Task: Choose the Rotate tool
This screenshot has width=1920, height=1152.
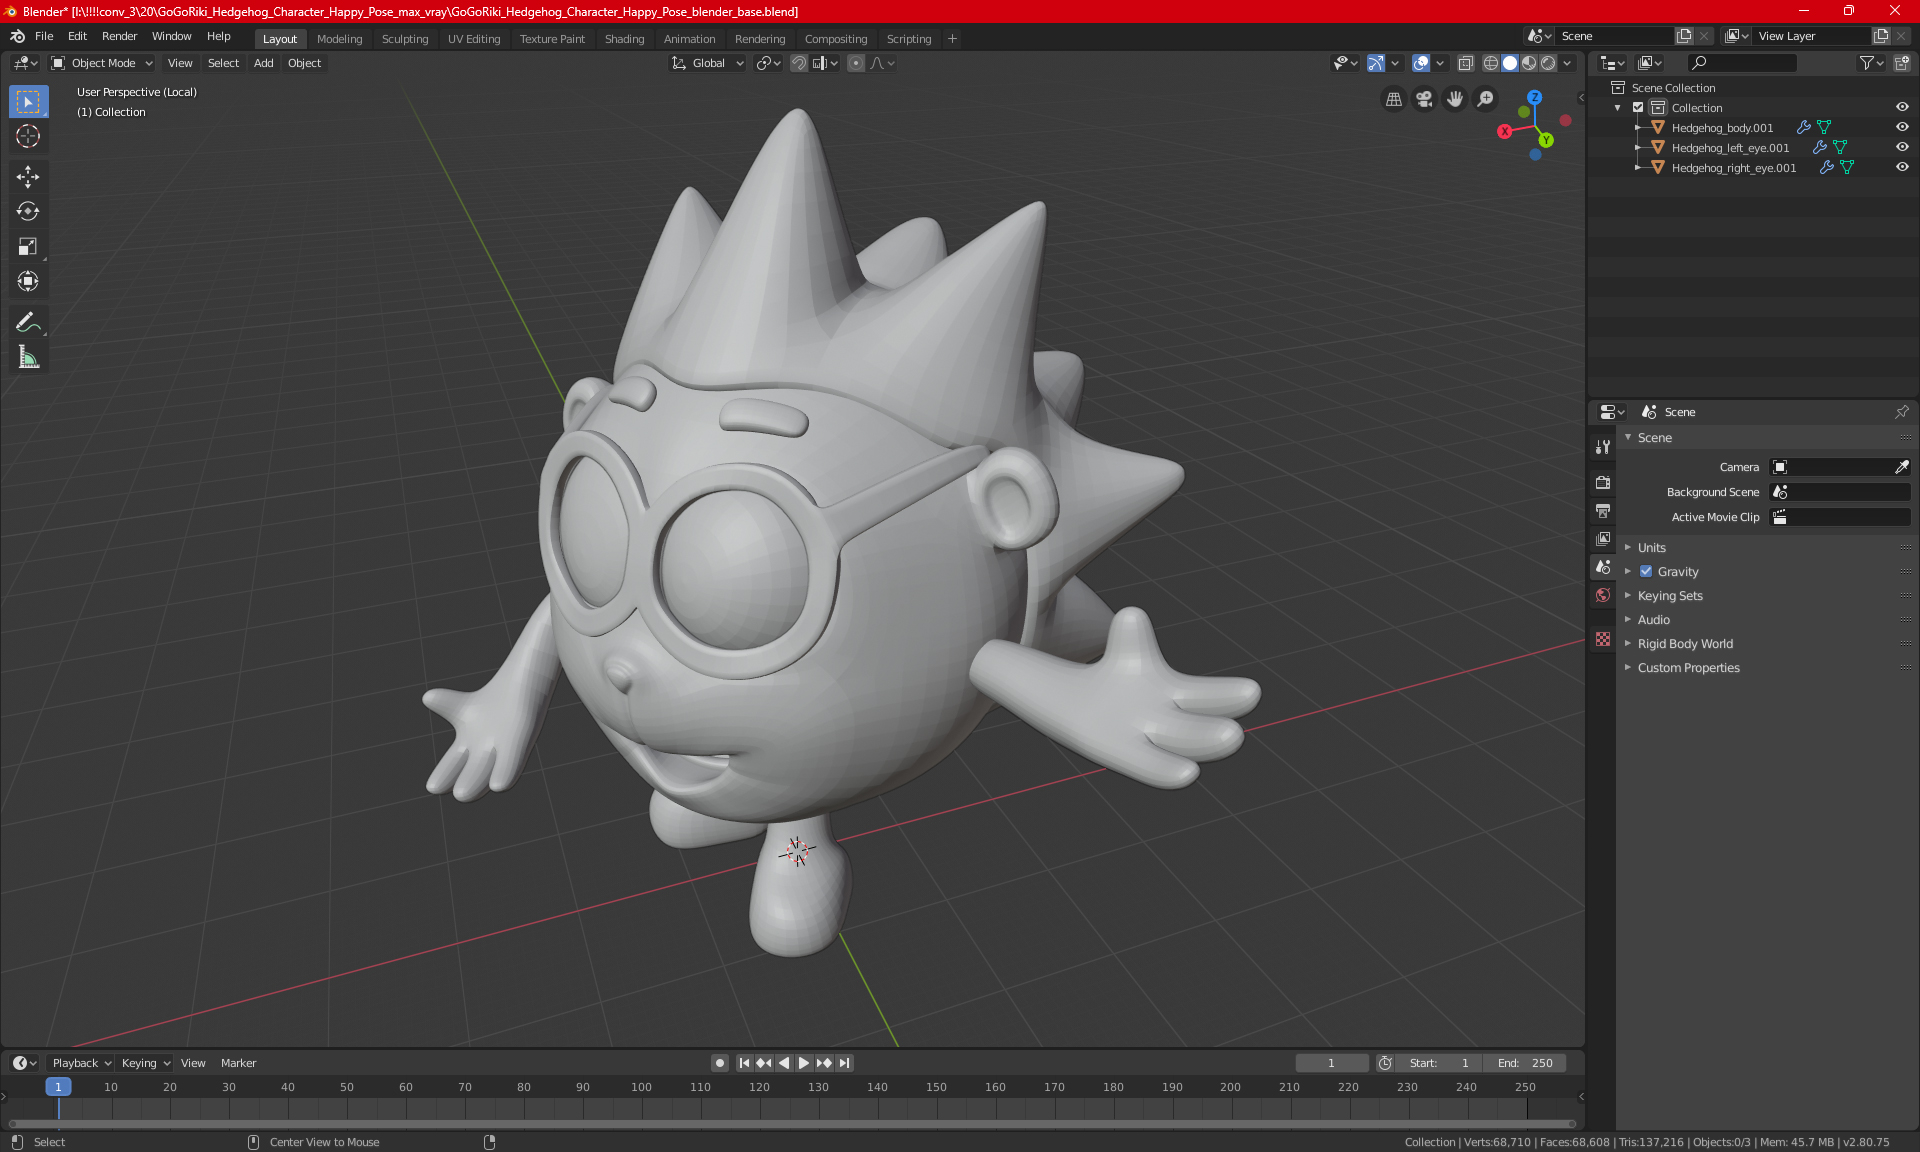Action: tap(28, 211)
